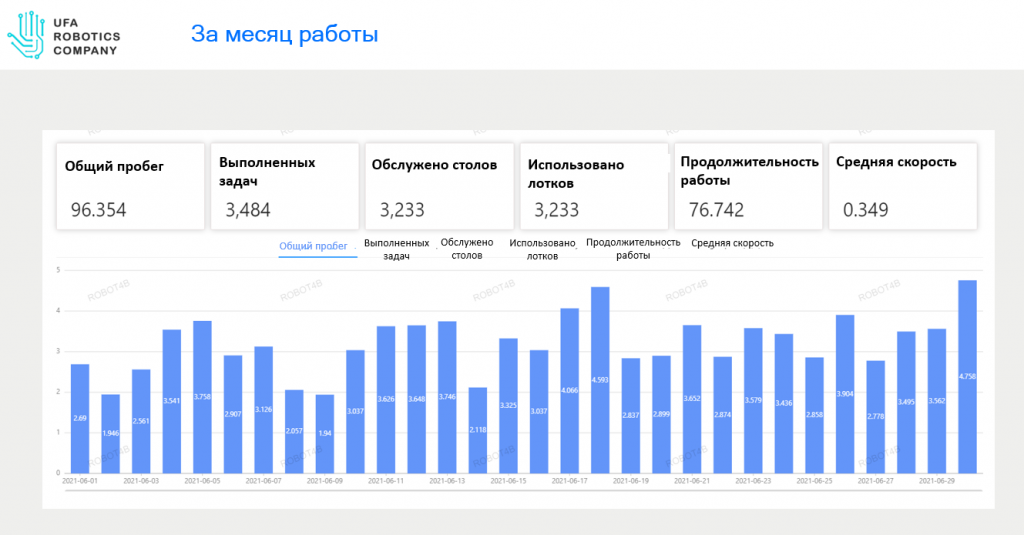Select the bar showing 3.541
The height and width of the screenshot is (535, 1024).
point(172,402)
